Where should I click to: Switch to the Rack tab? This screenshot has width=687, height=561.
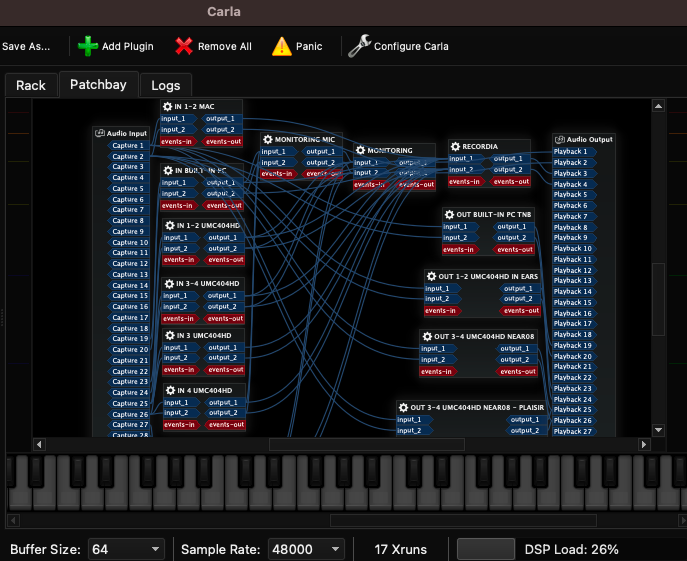click(x=31, y=85)
